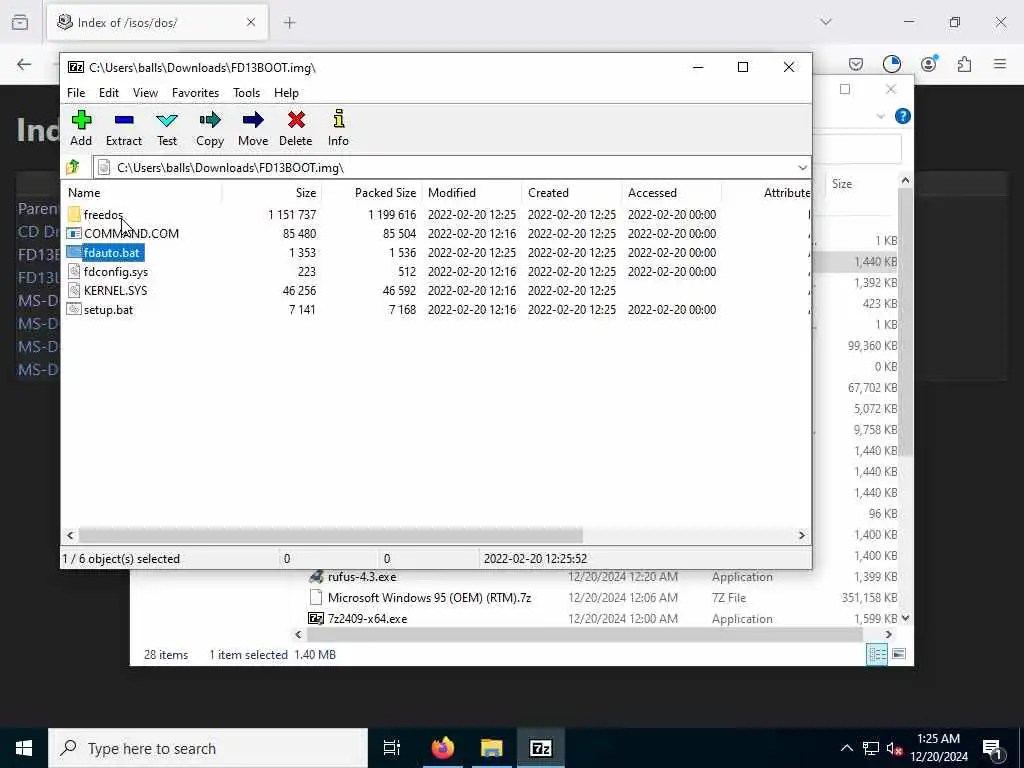Open Firefox application menu (hamburger)
1024x768 pixels.
coord(1000,63)
